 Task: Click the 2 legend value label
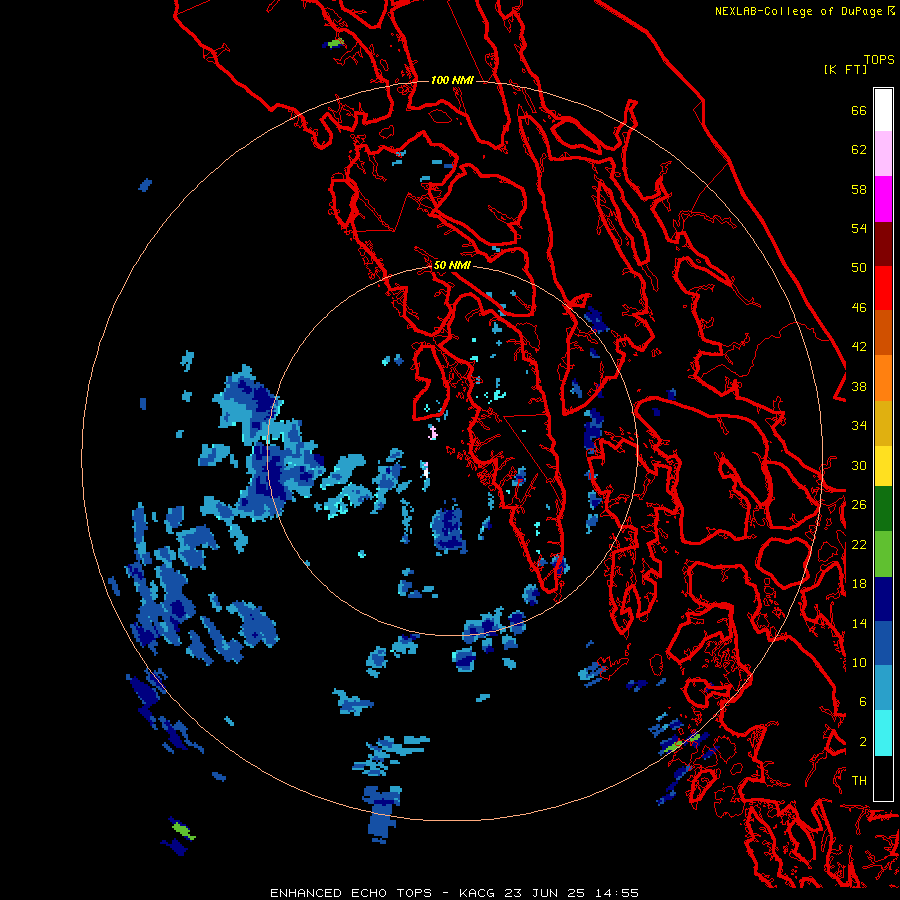pos(863,742)
